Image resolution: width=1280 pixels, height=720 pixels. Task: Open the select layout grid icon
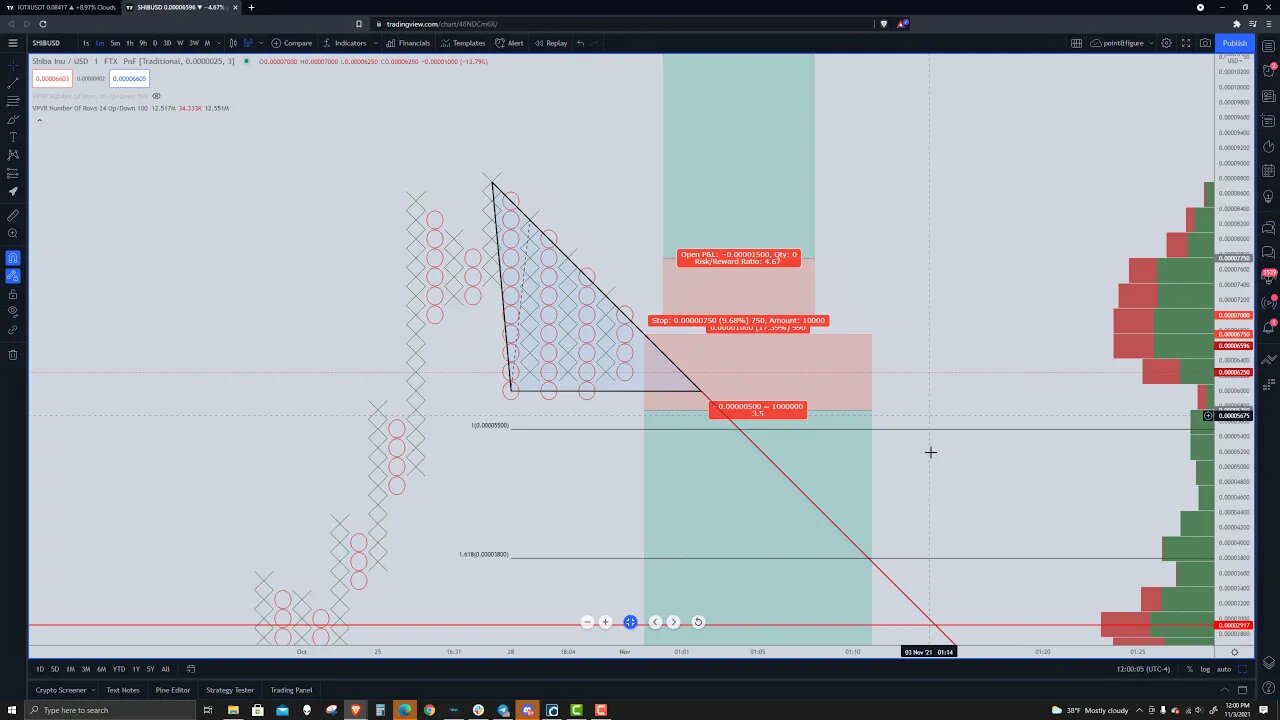coord(1076,43)
